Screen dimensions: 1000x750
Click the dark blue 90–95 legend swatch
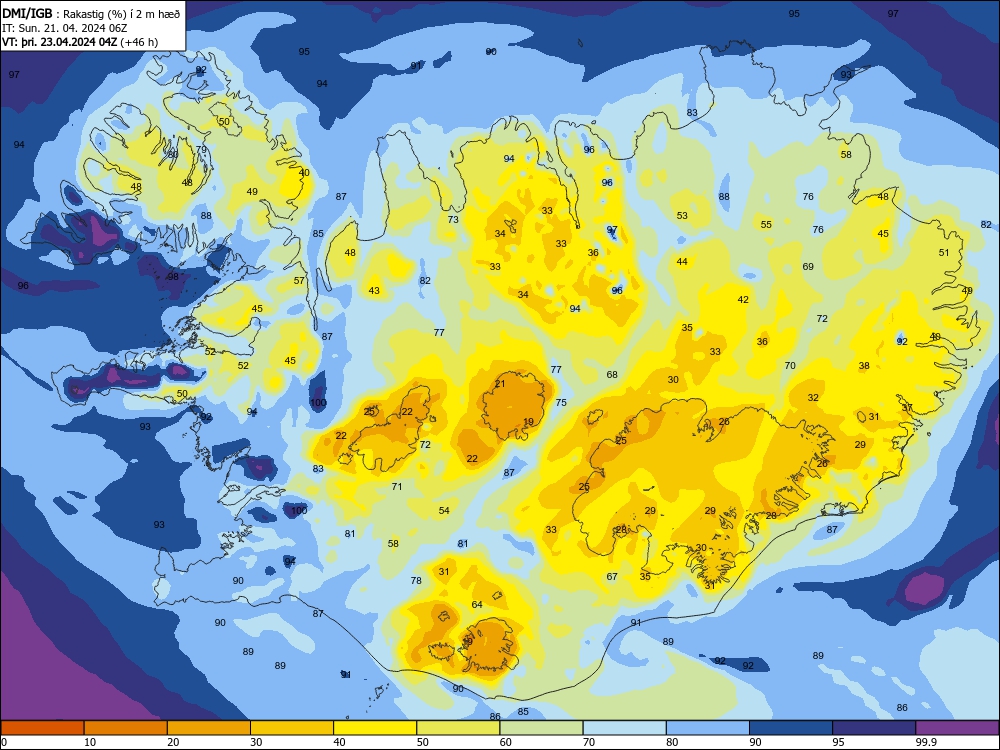(x=791, y=728)
